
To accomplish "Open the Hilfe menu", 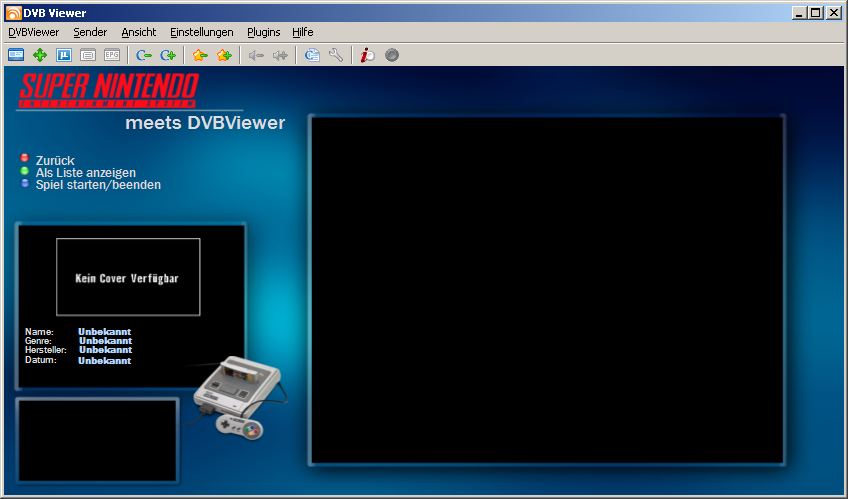I will (303, 32).
